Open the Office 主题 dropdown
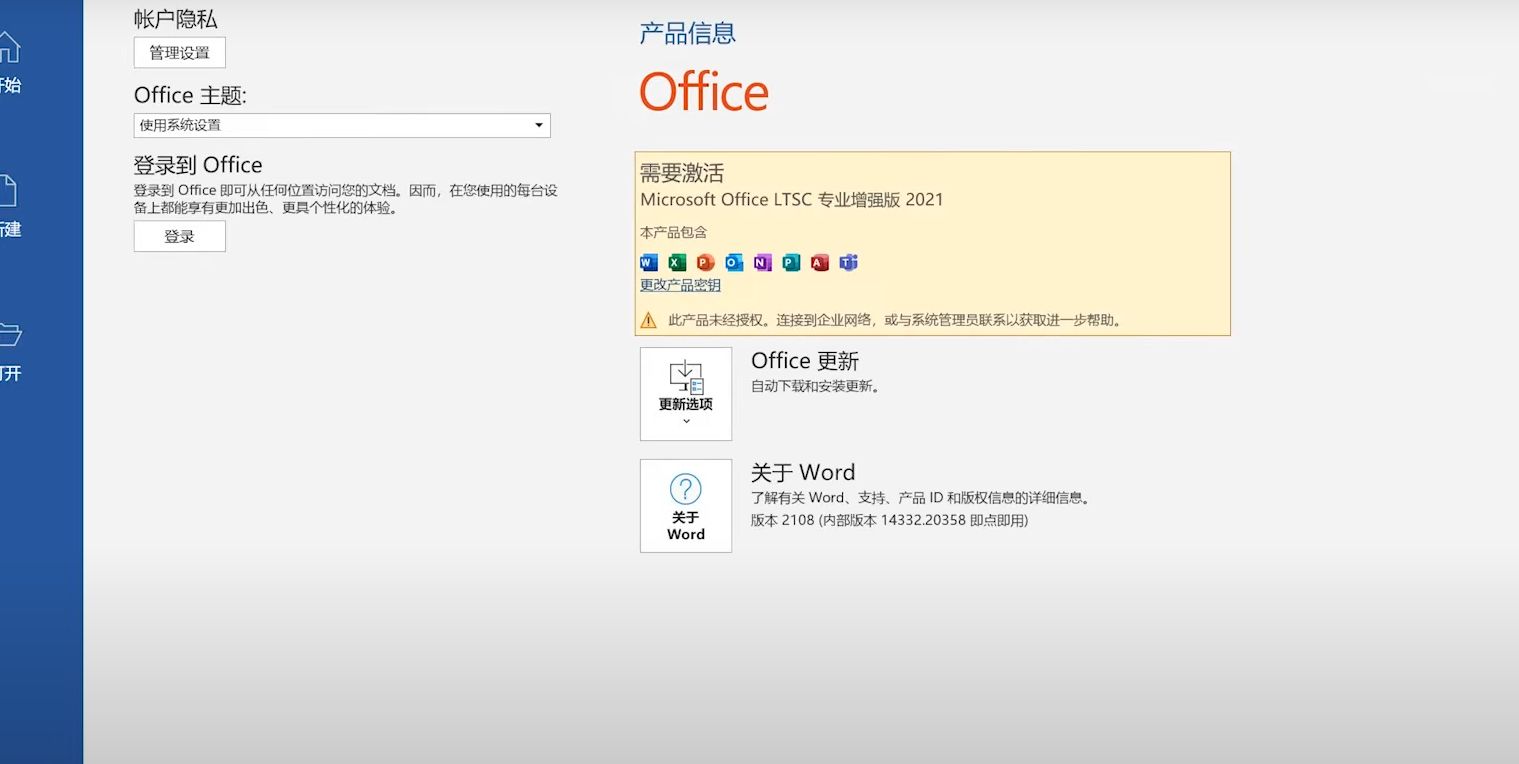Screen dimensions: 1519x764 342,125
